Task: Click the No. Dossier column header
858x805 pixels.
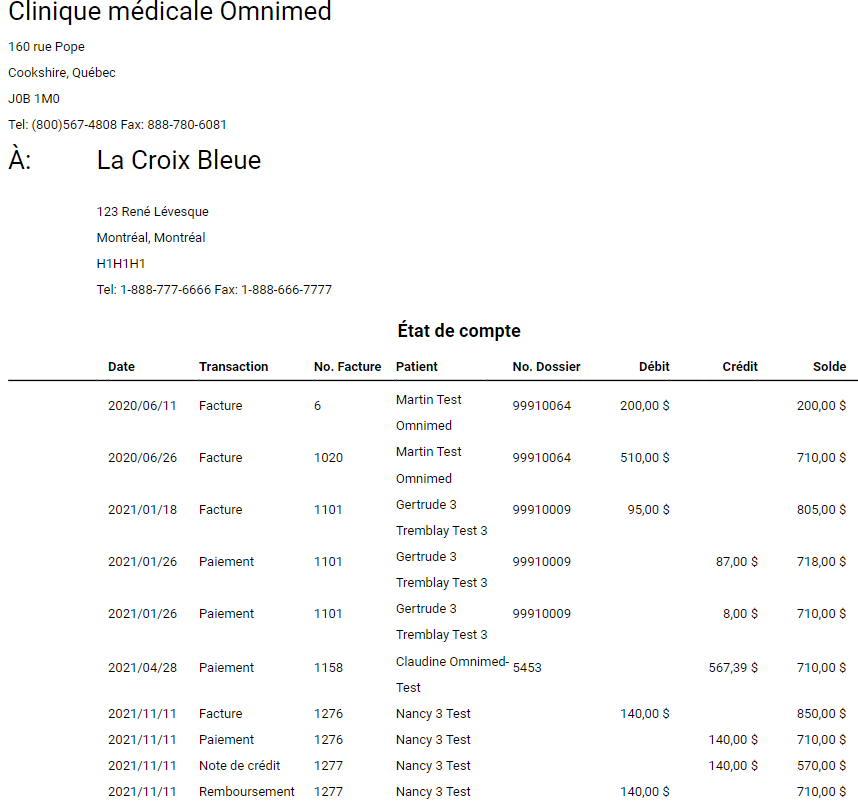Action: 546,367
